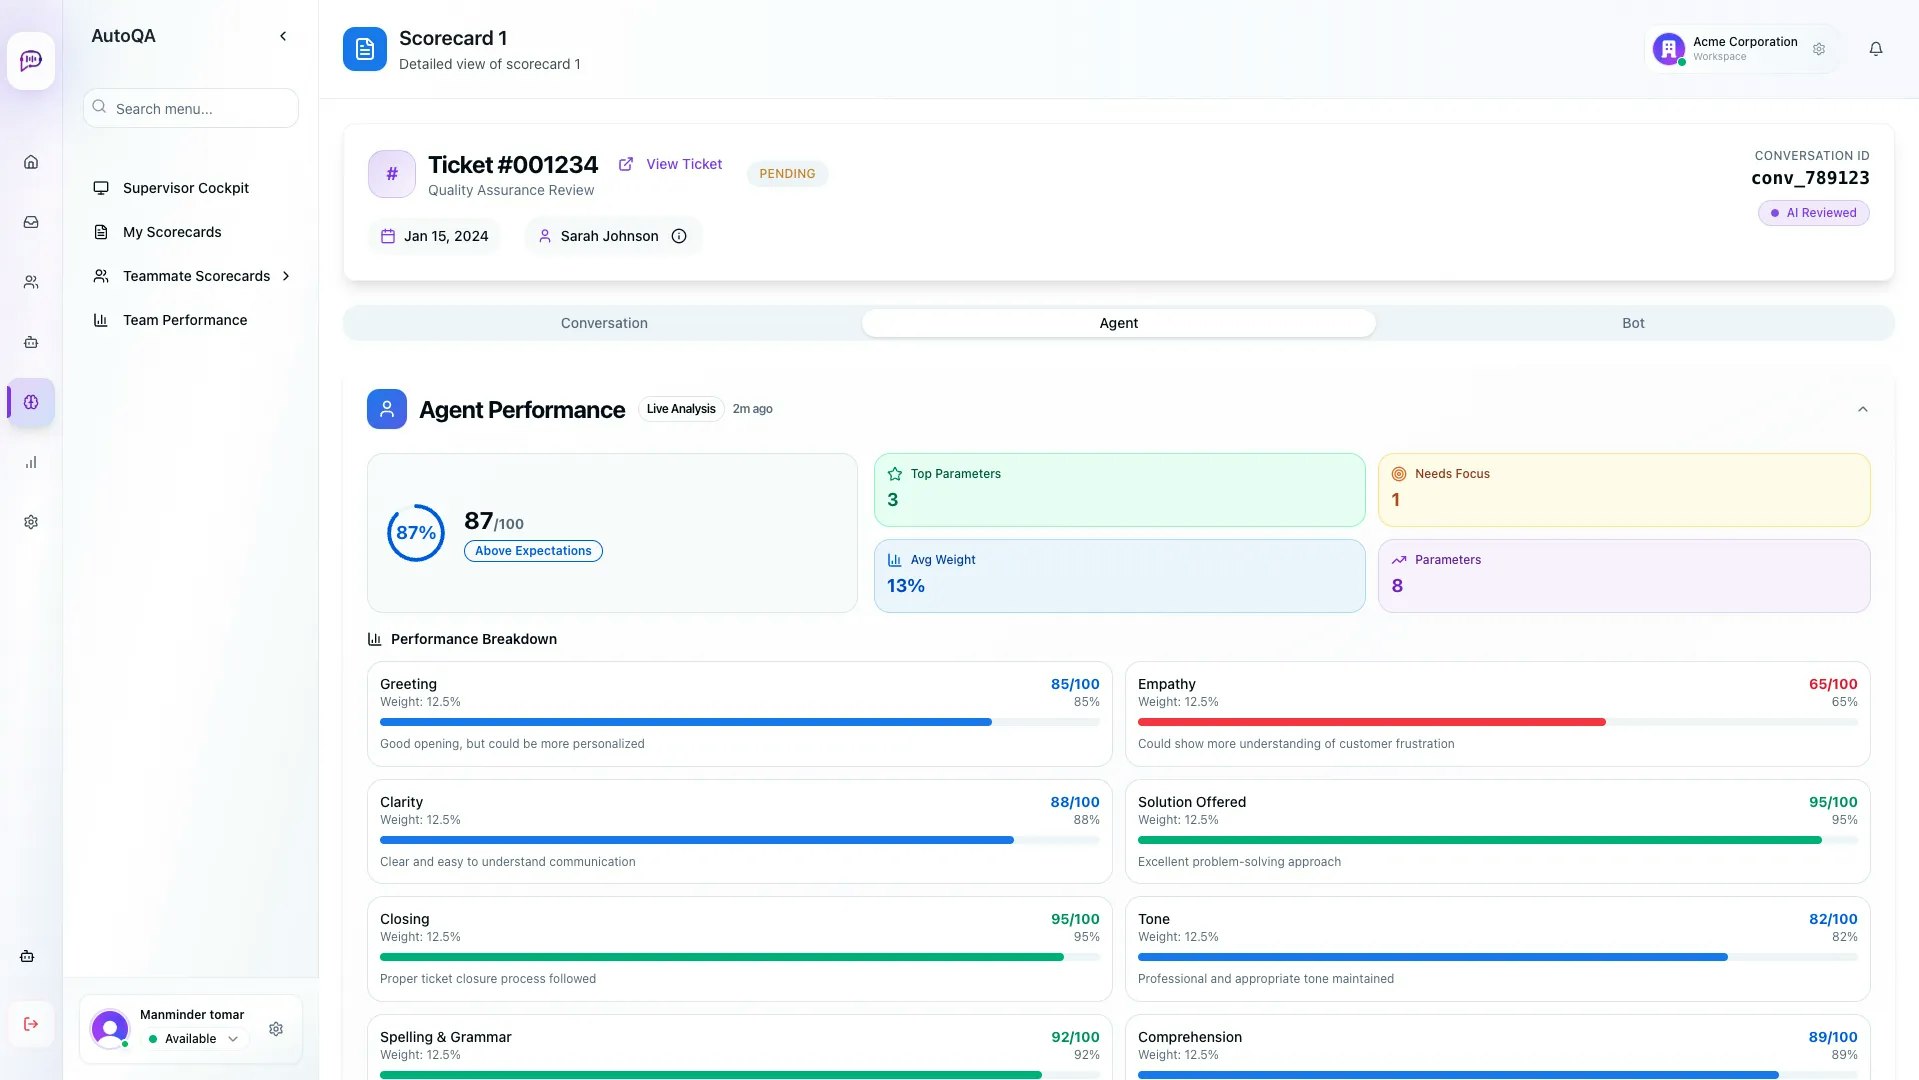Collapse the Agent Performance section chevron
1919x1080 pixels.
pos(1862,409)
